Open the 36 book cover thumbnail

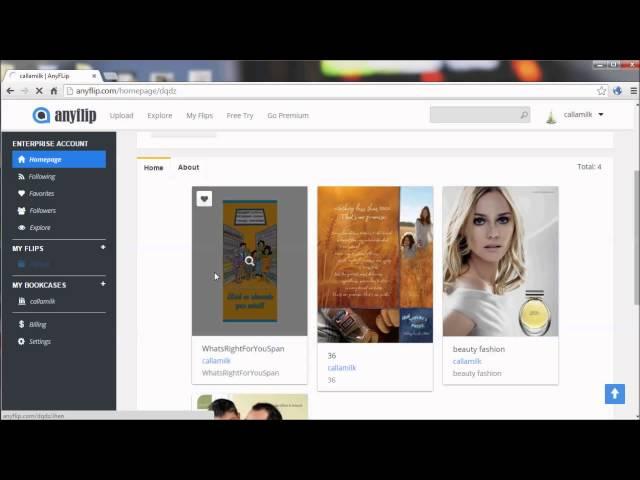tap(375, 264)
